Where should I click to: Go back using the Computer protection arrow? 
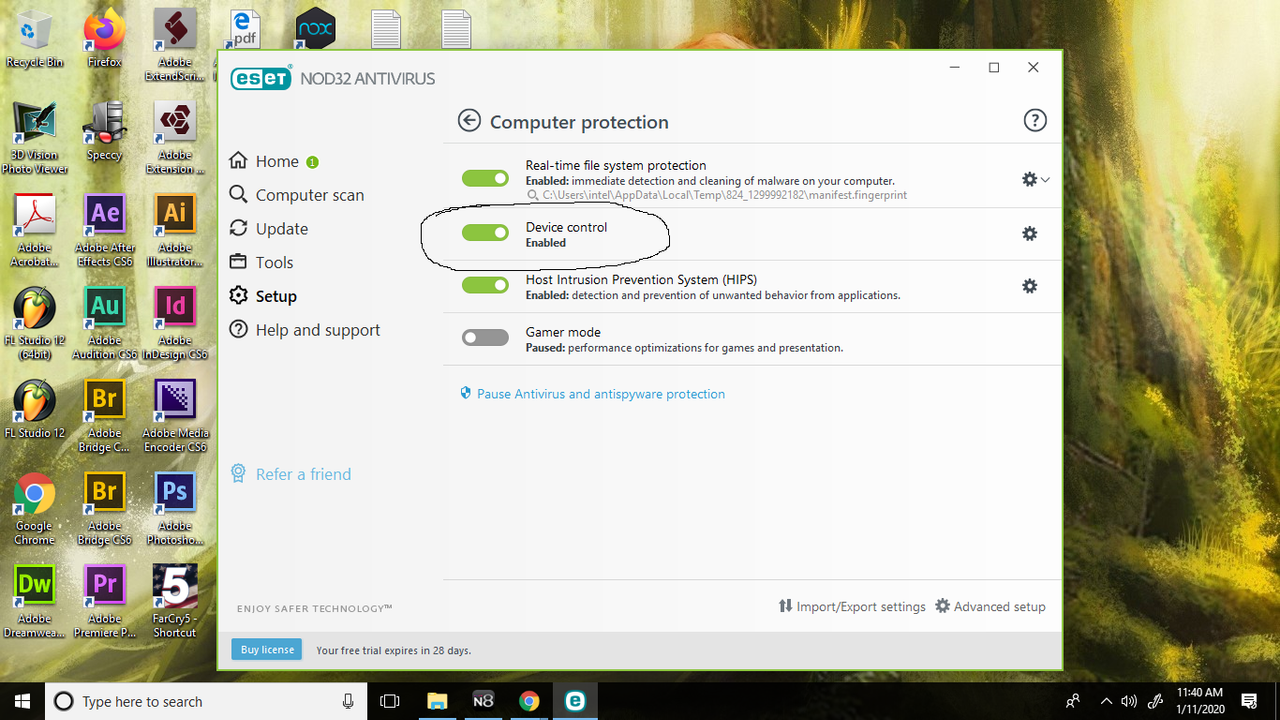click(469, 121)
